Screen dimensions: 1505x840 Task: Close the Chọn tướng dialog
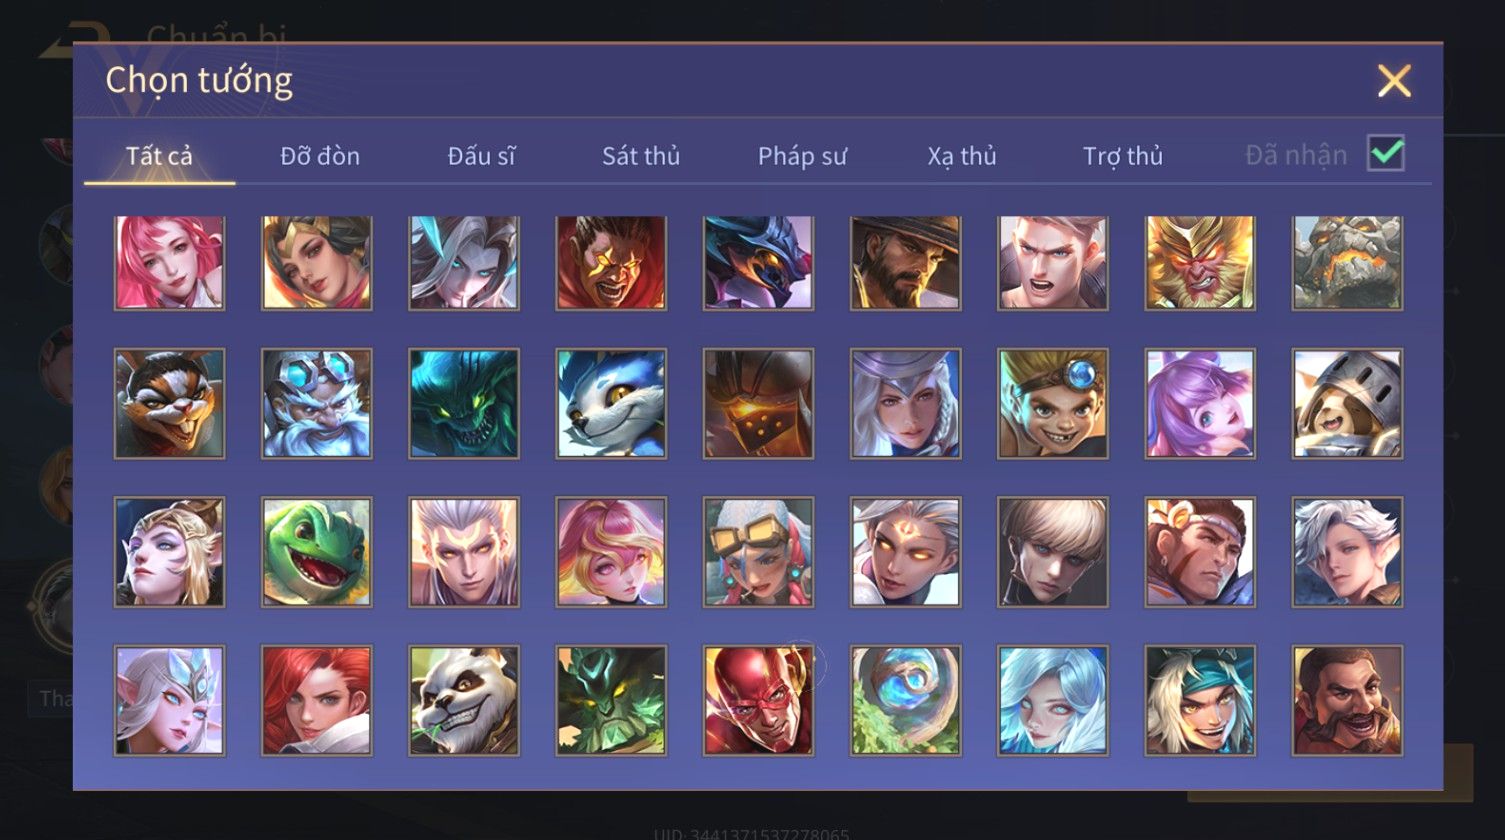pyautogui.click(x=1394, y=80)
